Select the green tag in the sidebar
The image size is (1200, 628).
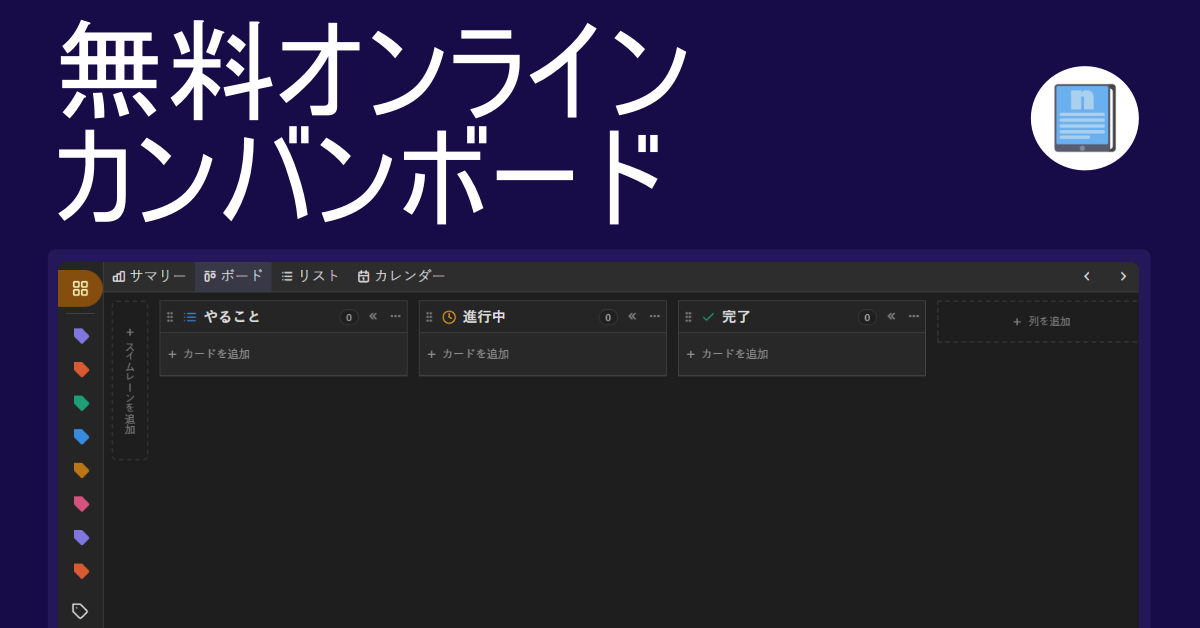click(81, 403)
